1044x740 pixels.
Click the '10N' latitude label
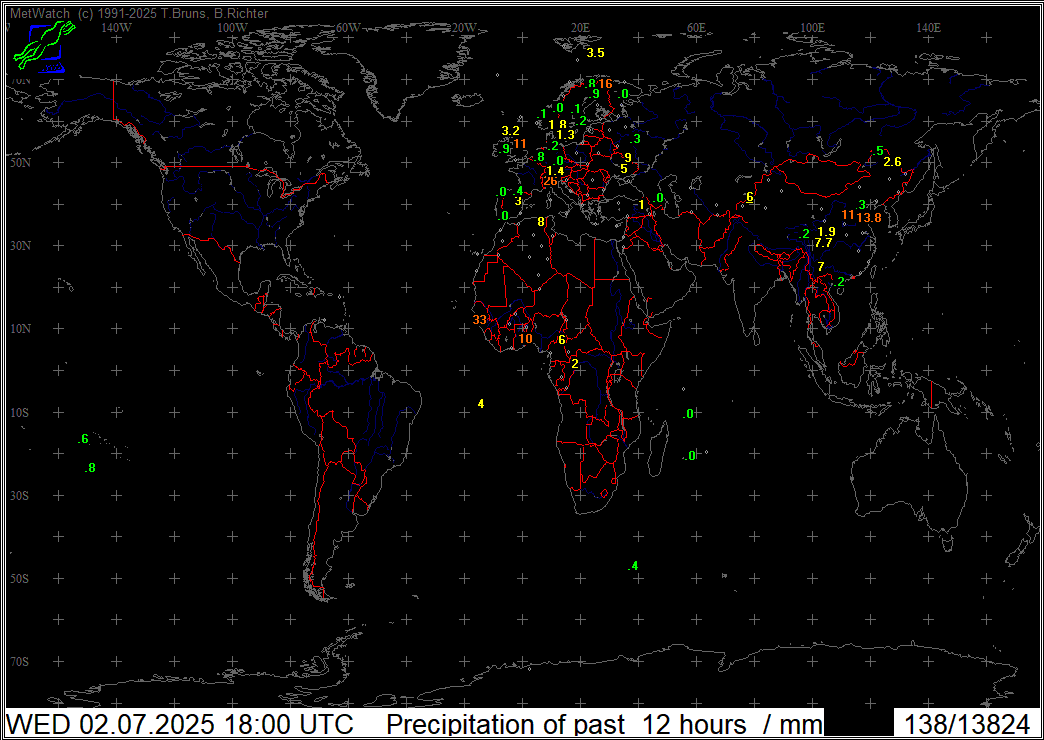19,329
